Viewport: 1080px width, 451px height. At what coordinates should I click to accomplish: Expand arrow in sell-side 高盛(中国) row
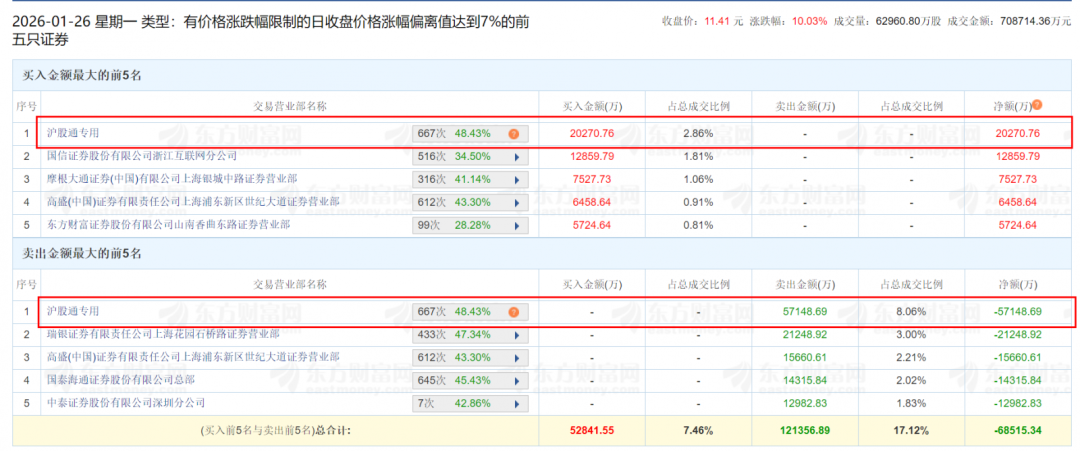coord(517,358)
